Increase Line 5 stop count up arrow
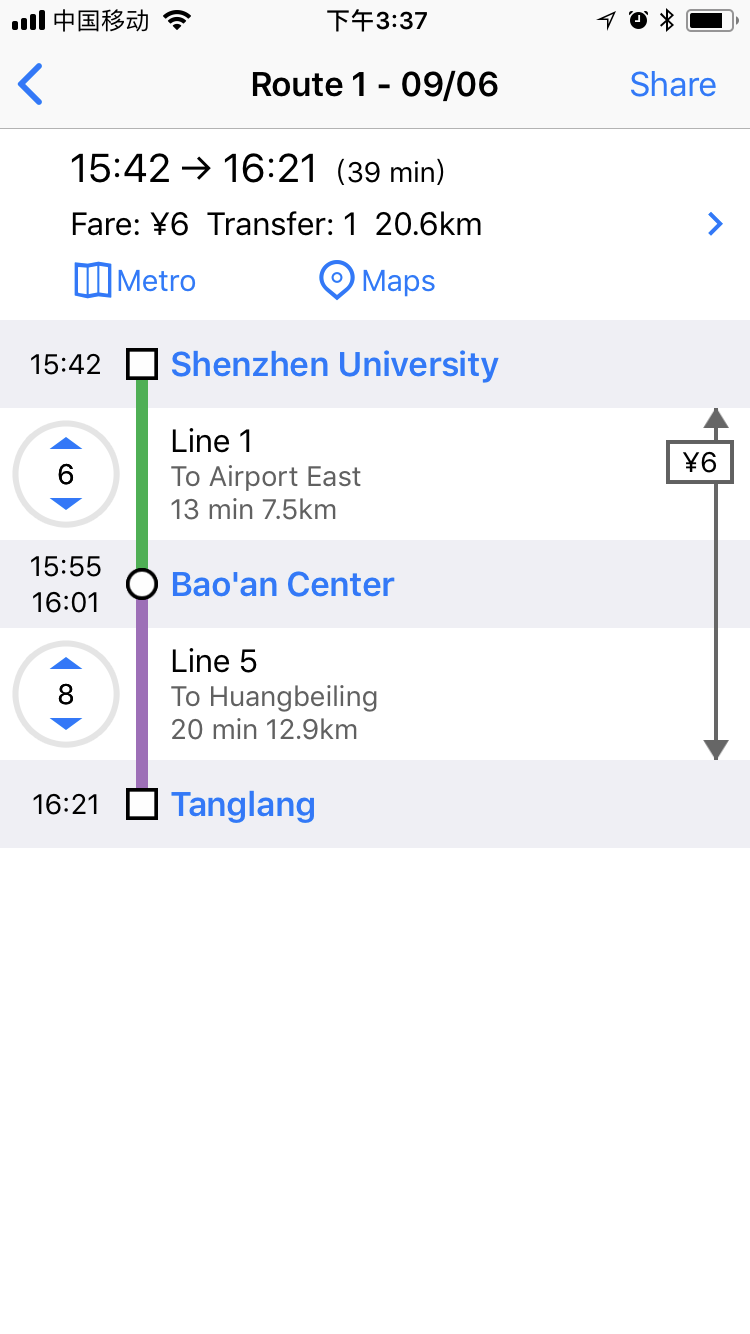This screenshot has width=750, height=1334. pos(66,663)
